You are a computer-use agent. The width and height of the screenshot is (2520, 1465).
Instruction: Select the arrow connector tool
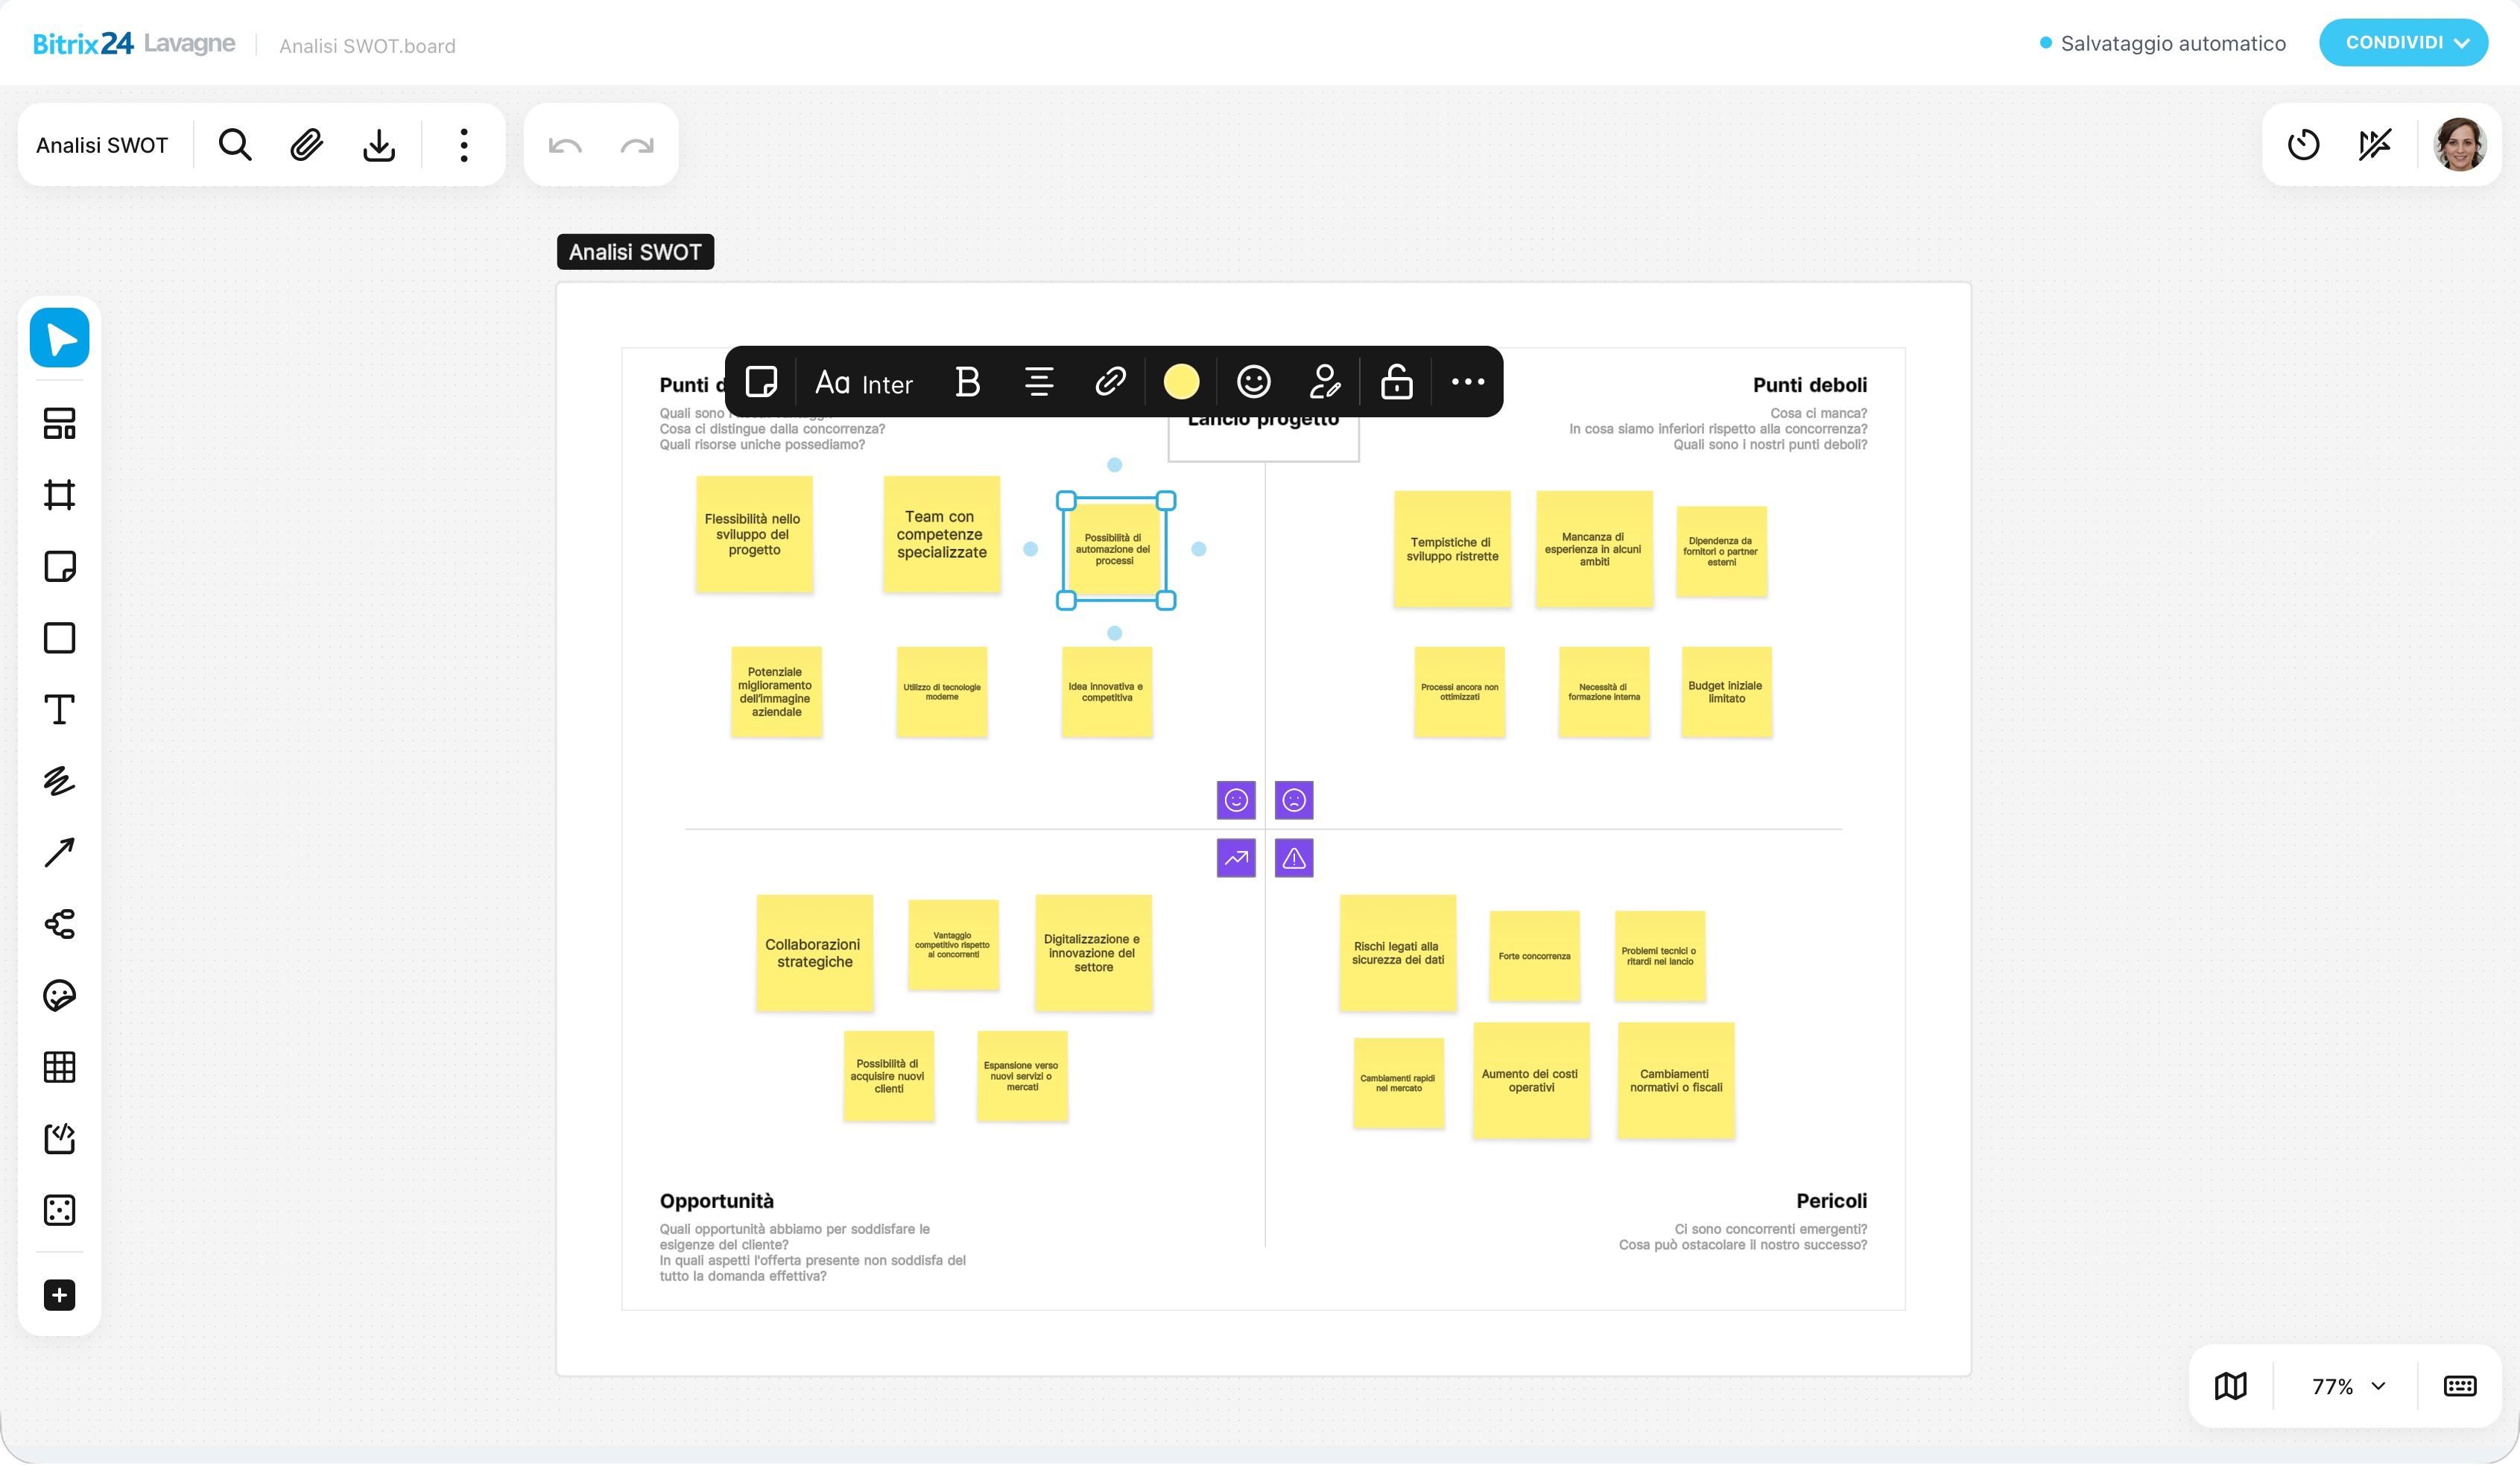click(x=59, y=852)
